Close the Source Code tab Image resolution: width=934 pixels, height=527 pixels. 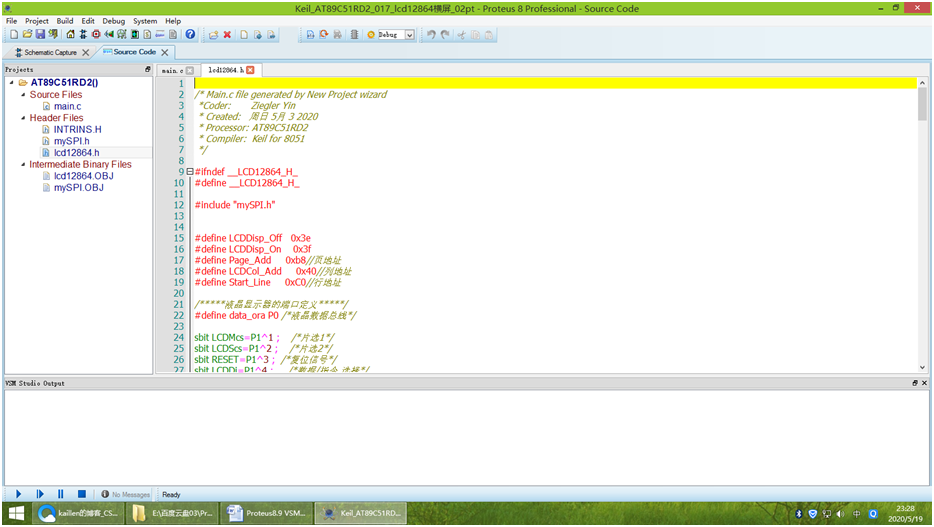[x=165, y=52]
